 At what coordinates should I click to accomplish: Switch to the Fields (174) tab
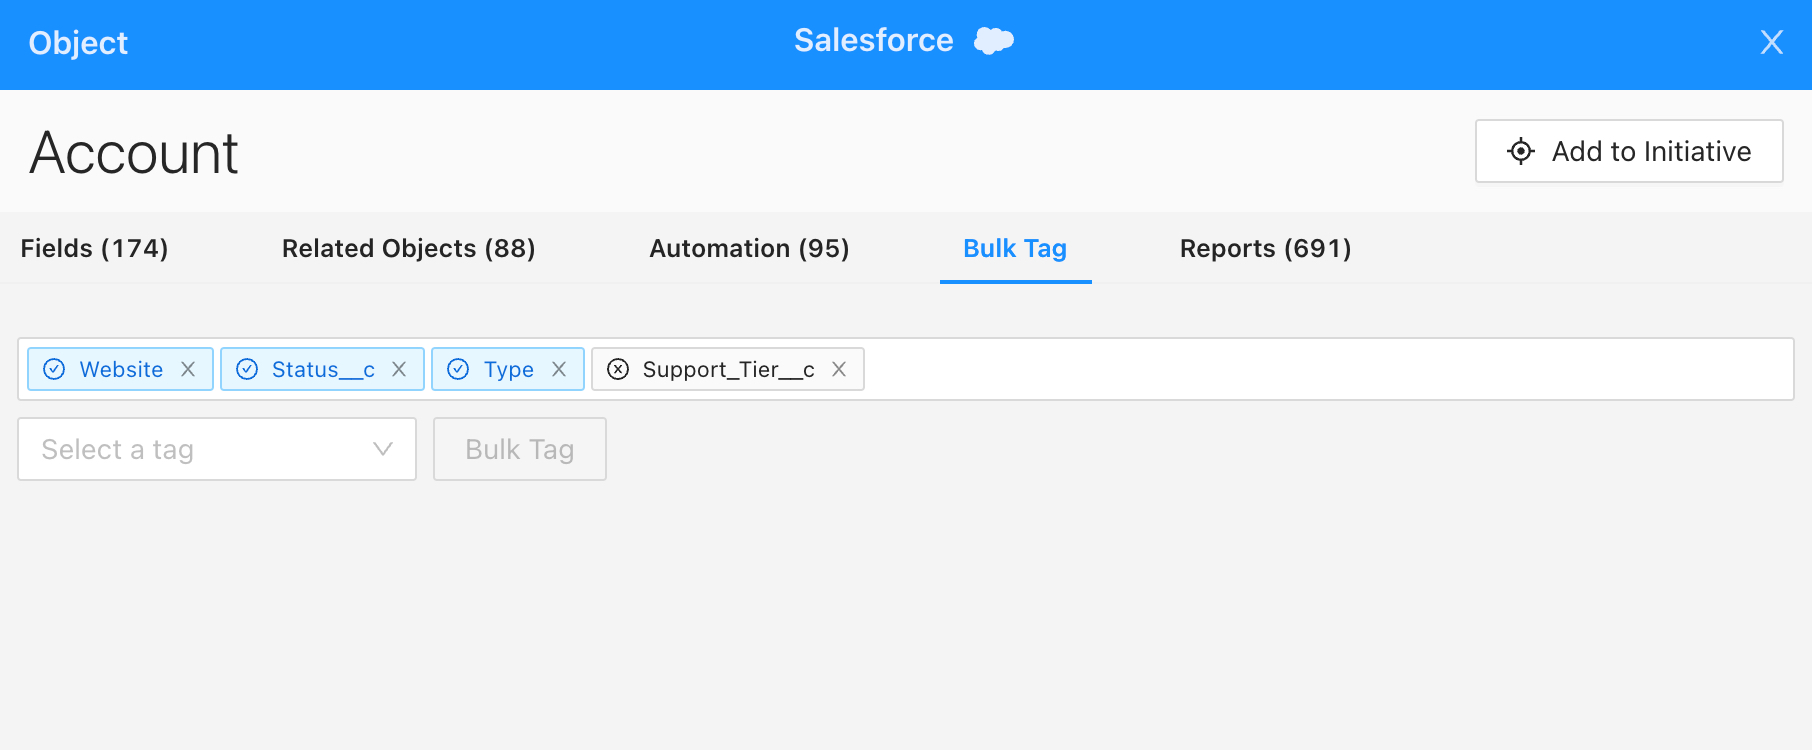point(94,248)
